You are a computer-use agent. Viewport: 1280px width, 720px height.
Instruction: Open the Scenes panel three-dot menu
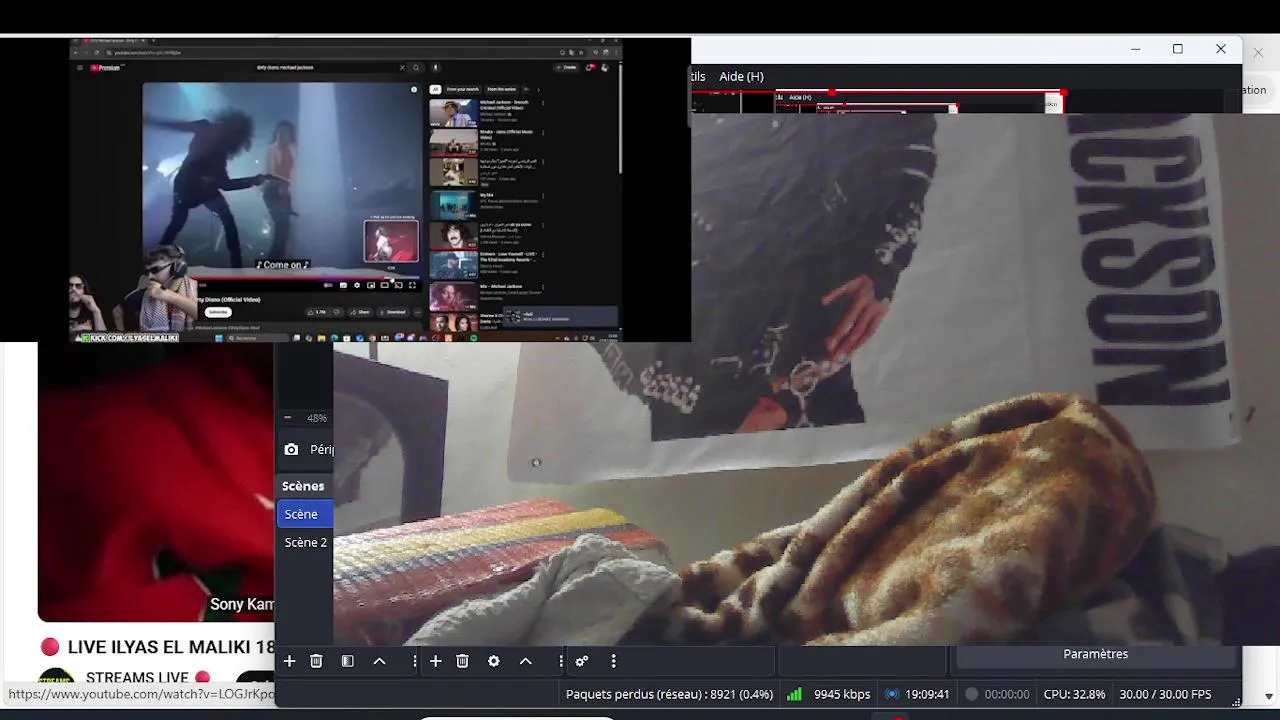pos(414,661)
